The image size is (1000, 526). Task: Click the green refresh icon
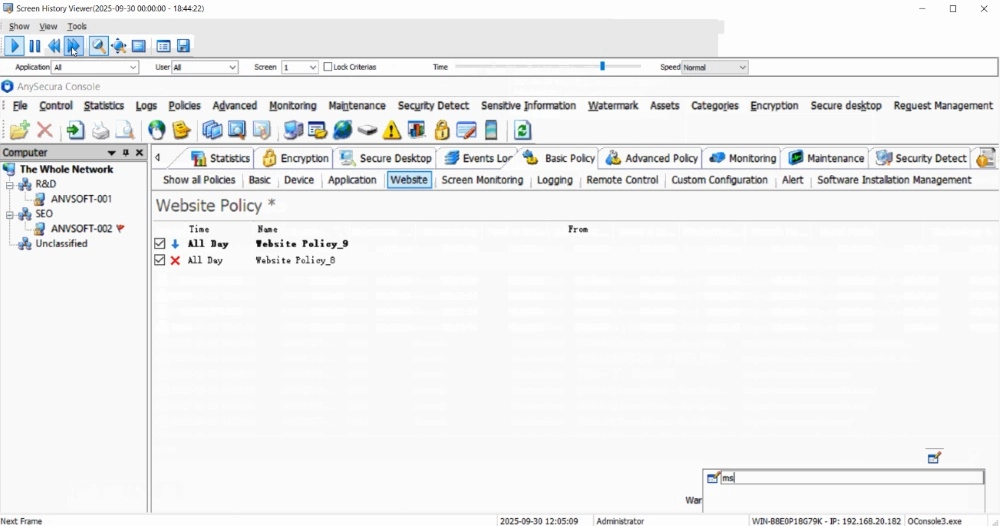pyautogui.click(x=522, y=130)
